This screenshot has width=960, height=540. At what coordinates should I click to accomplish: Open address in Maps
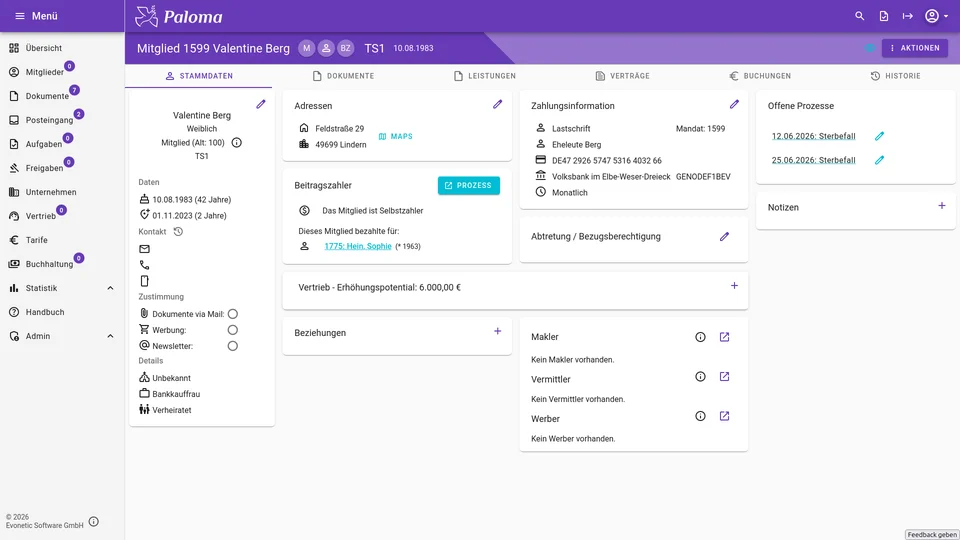tap(396, 137)
